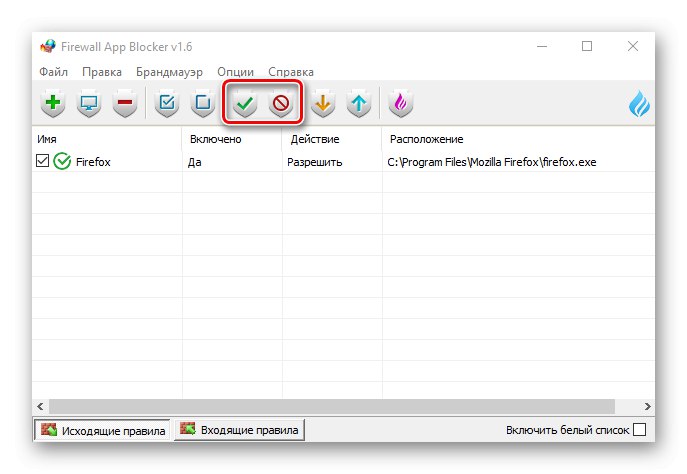Viewport: 687px width, 474px height.
Task: Click the firefox.exe path cell
Action: [492, 162]
